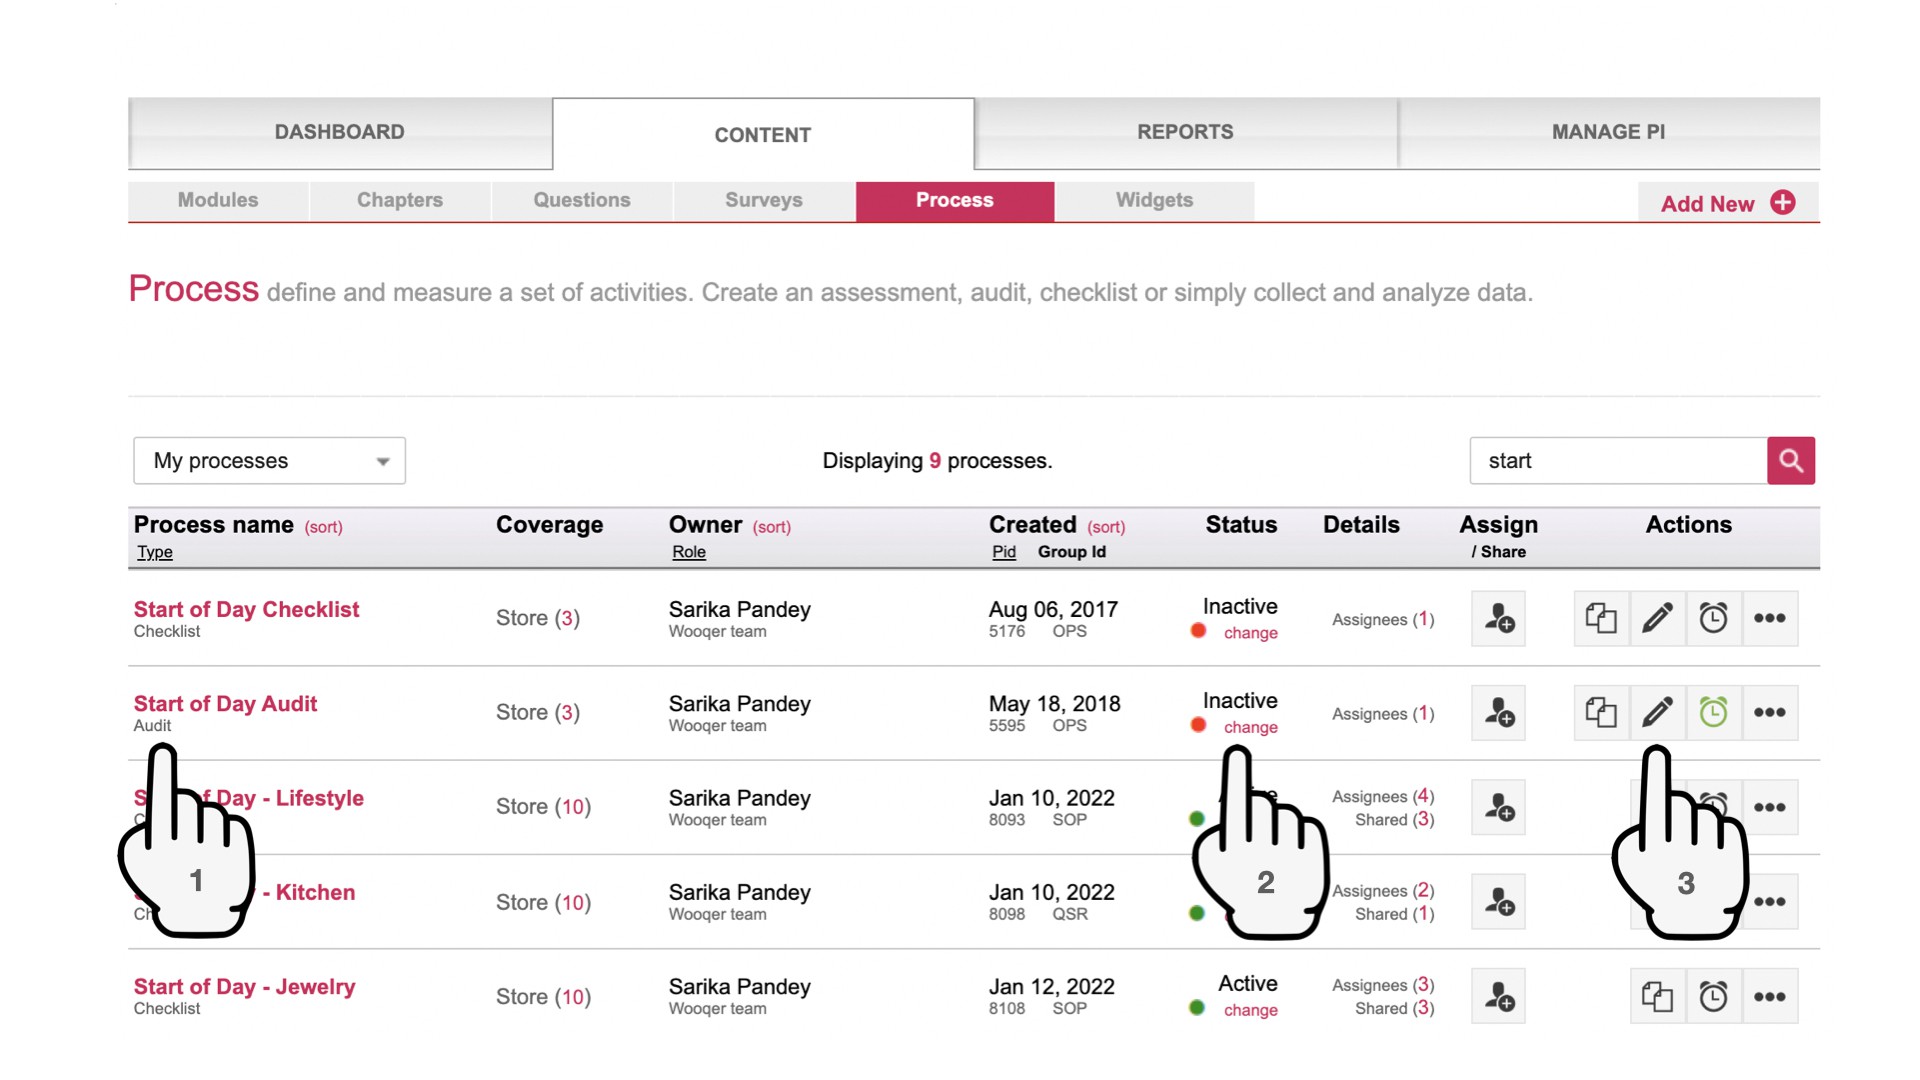
Task: Open the more actions ellipsis for Start of Day Jewelry
Action: point(1771,996)
